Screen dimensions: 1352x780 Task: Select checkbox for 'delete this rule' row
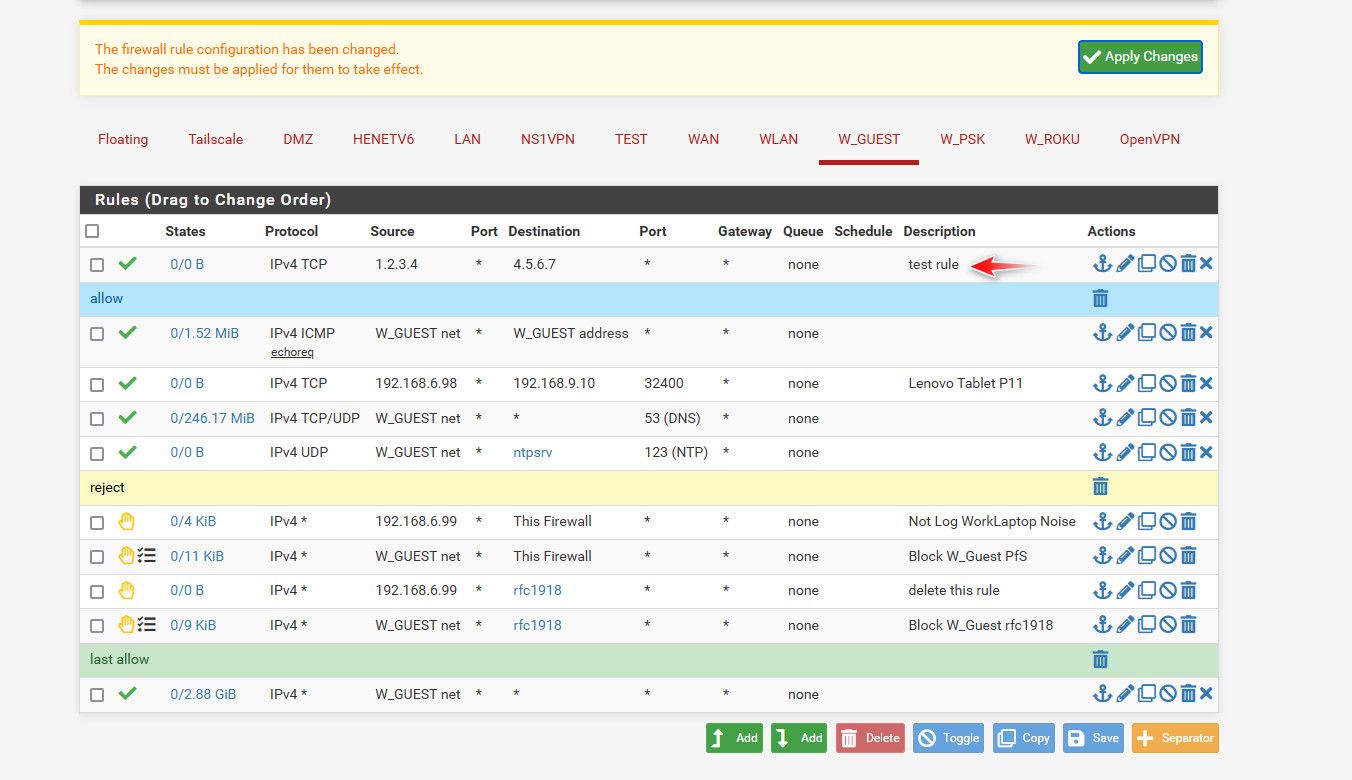pos(97,591)
